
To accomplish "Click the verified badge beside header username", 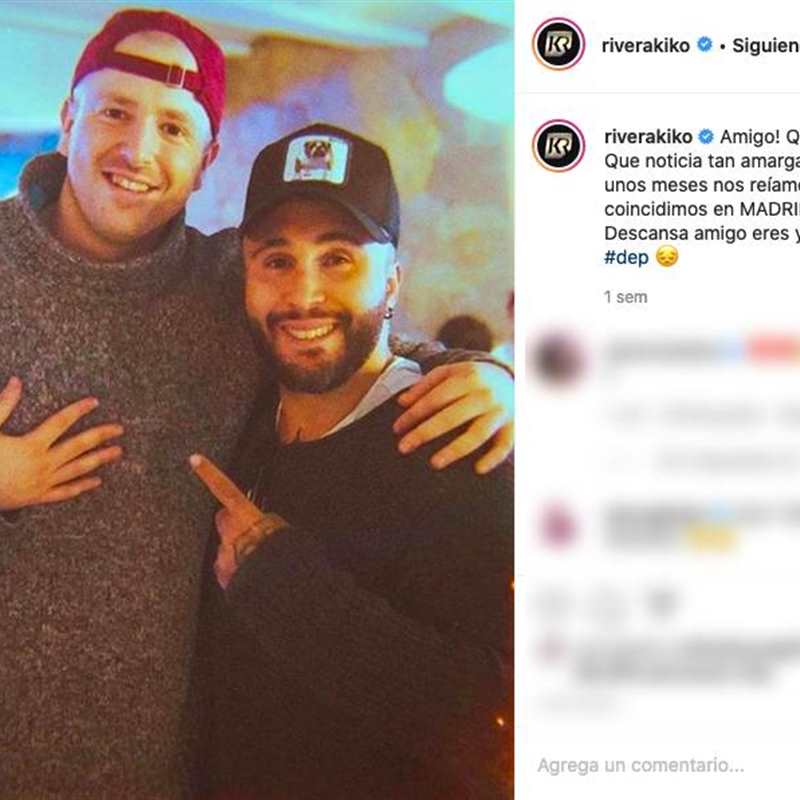I will point(705,44).
